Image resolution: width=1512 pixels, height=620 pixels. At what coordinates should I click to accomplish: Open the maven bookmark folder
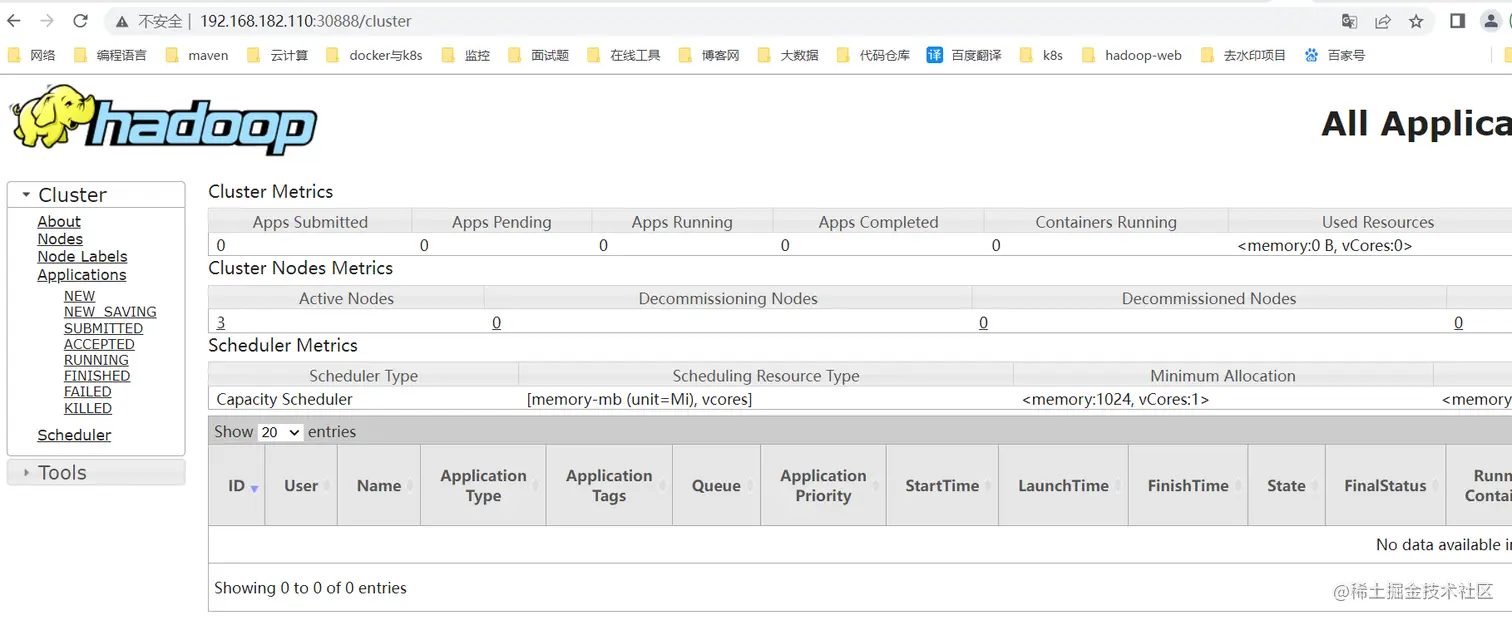point(197,55)
